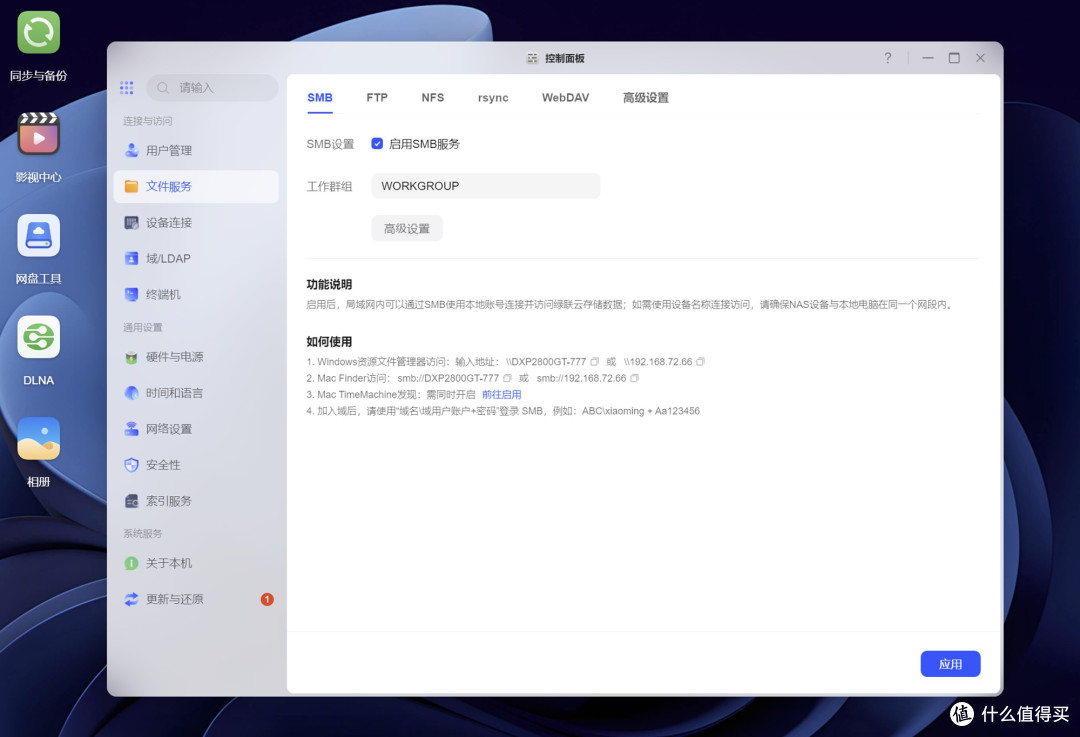Copy the smb://192.168.72.66 Mac address
The image size is (1080, 737).
pyautogui.click(x=634, y=378)
